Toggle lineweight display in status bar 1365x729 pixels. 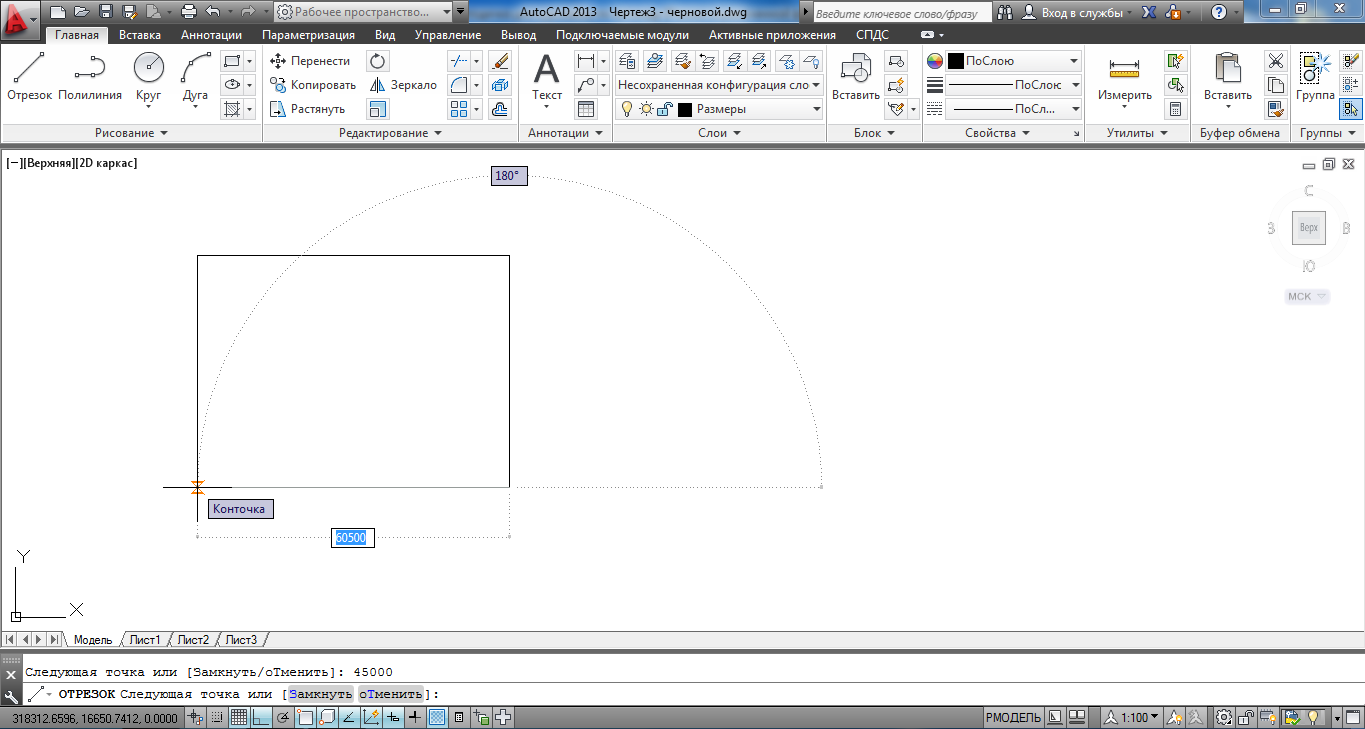pyautogui.click(x=415, y=717)
